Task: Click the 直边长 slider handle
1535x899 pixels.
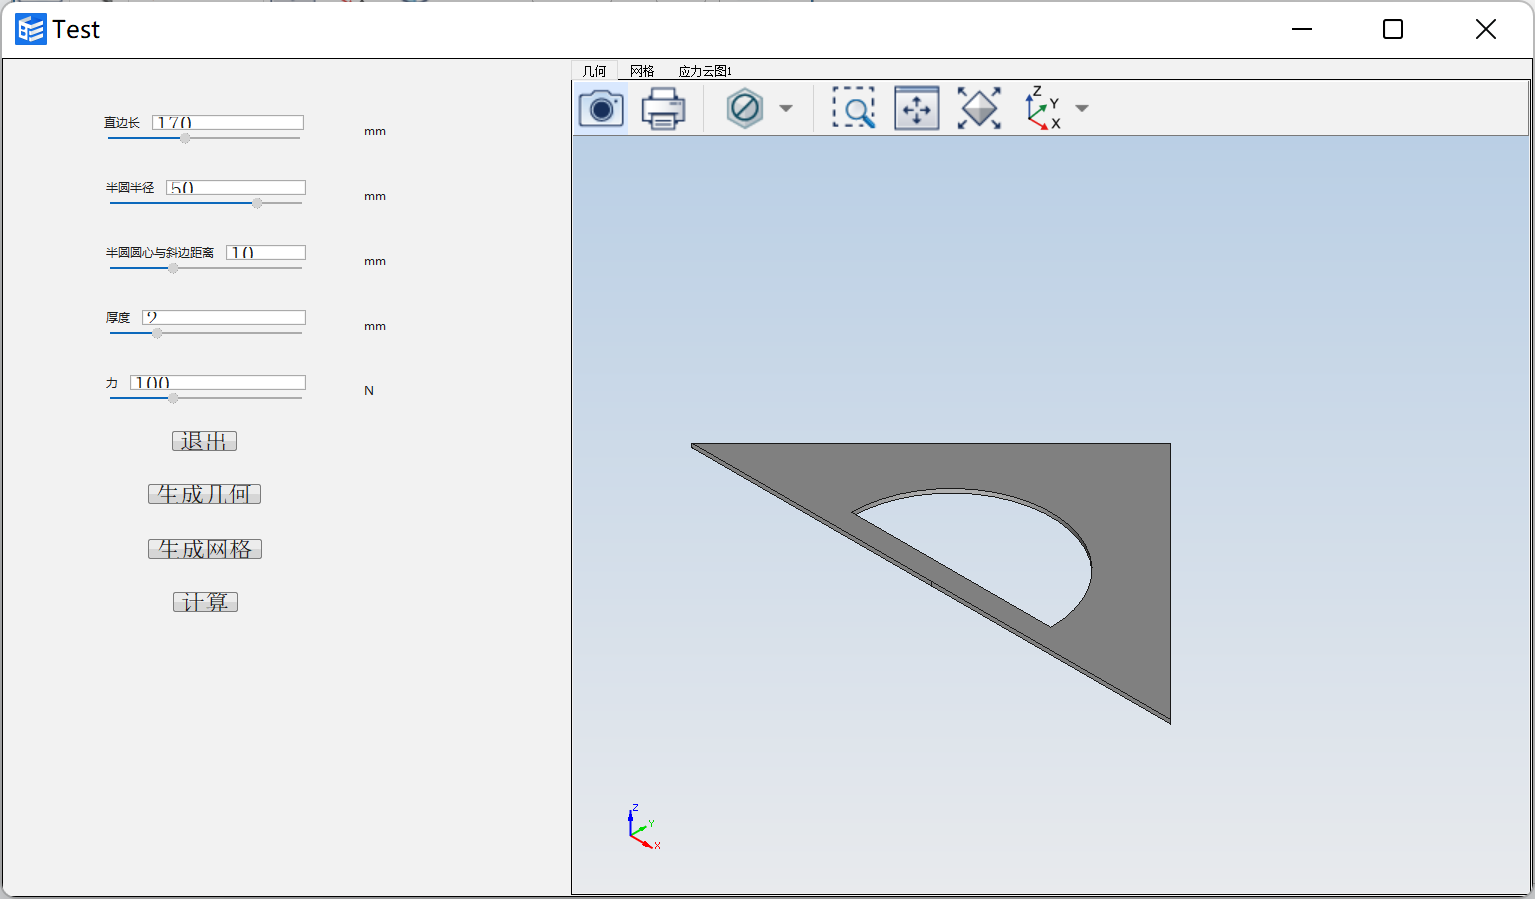Action: point(185,138)
